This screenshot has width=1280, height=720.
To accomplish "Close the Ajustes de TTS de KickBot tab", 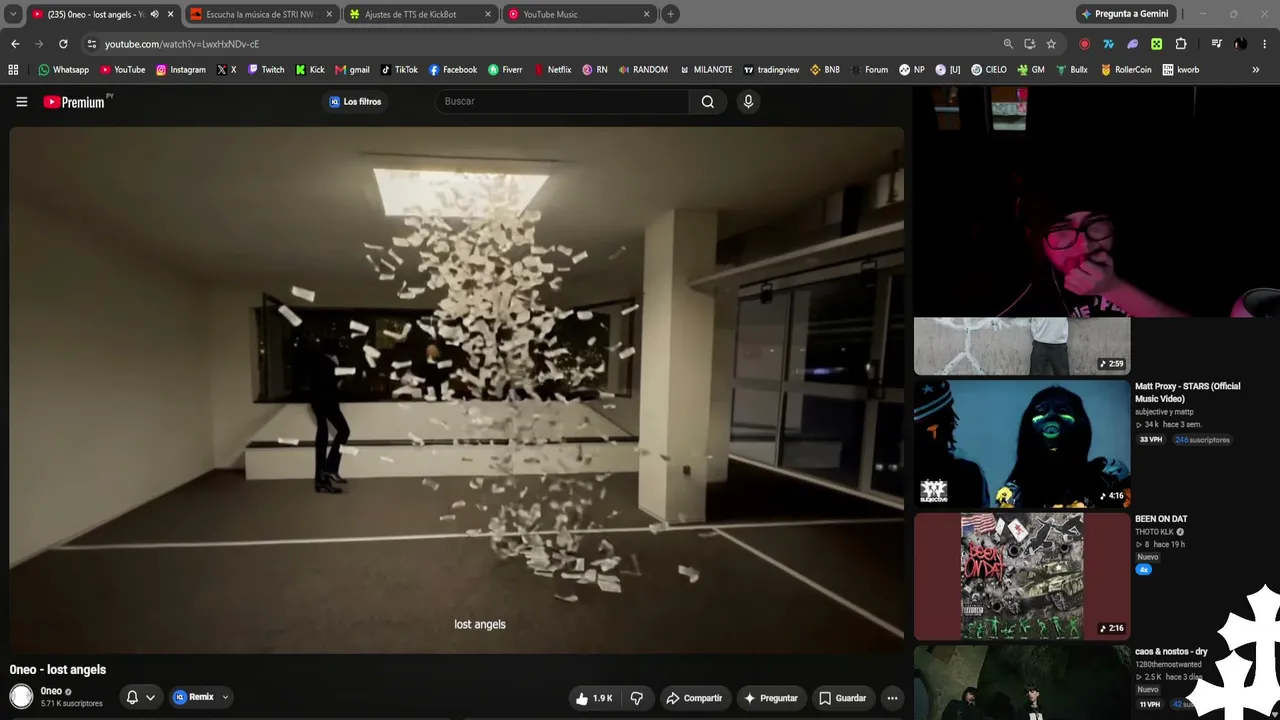I will pyautogui.click(x=488, y=14).
